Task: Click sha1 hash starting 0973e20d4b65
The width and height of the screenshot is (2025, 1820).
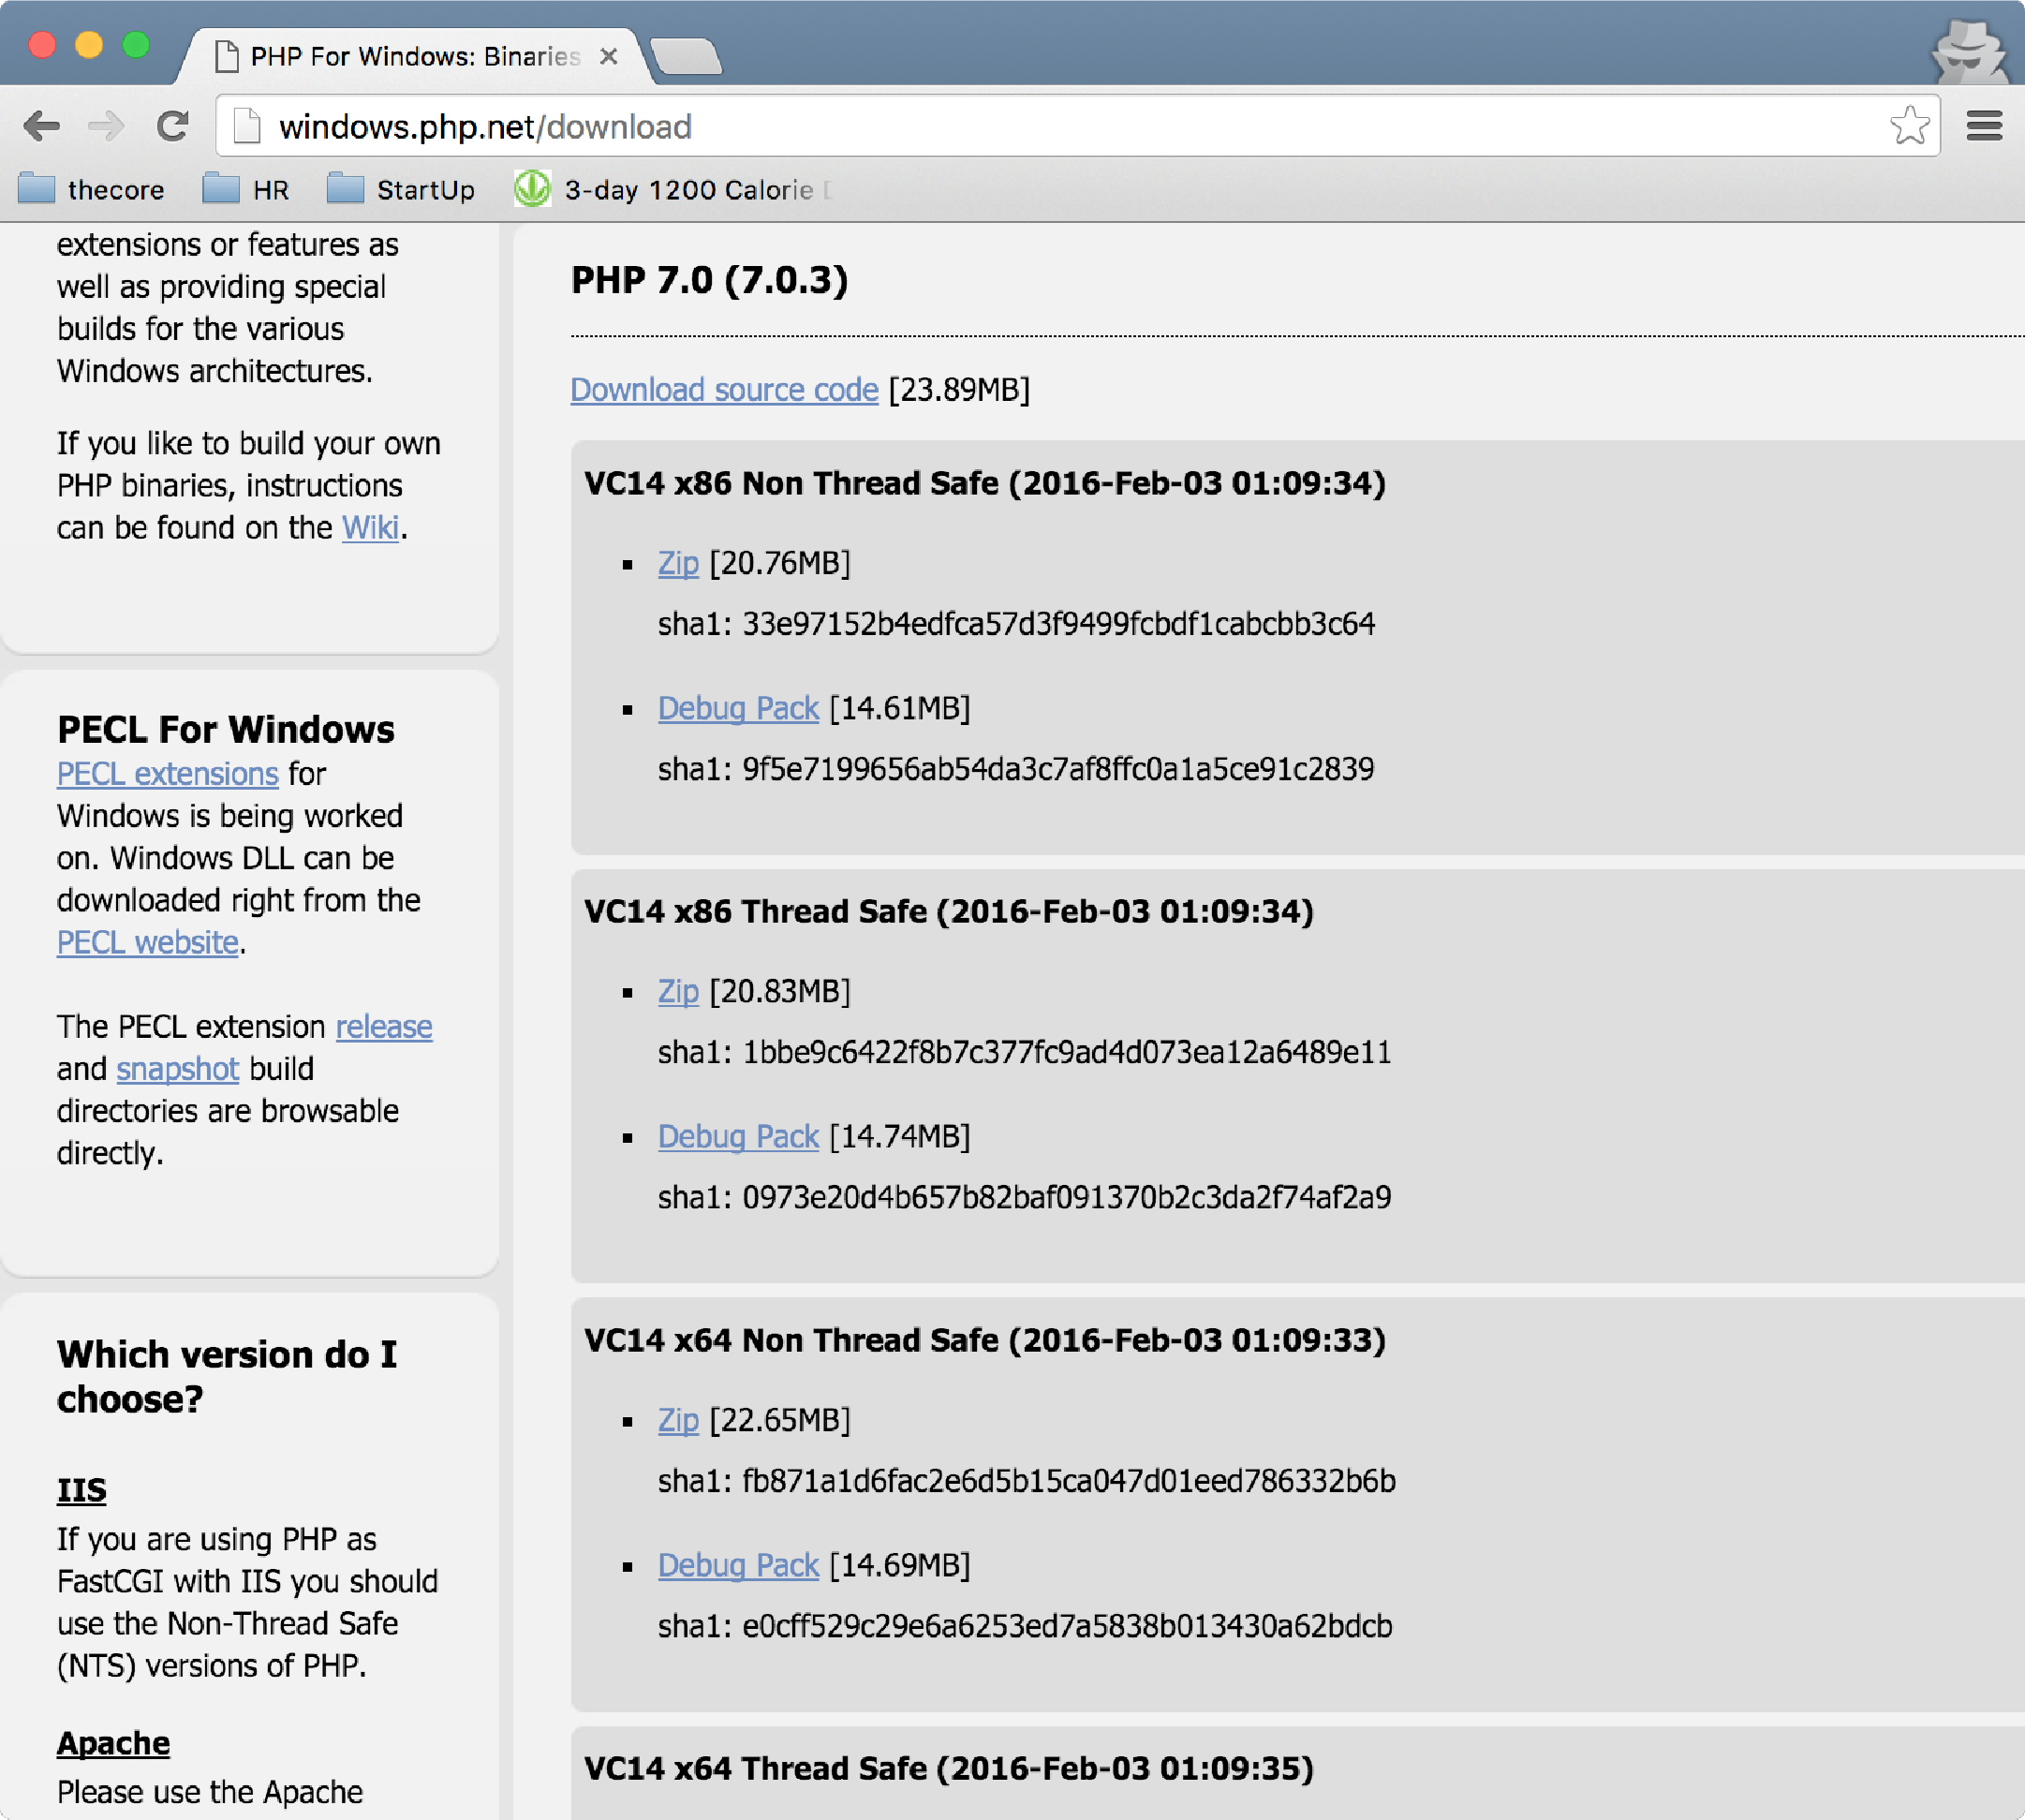Action: pos(1066,1197)
